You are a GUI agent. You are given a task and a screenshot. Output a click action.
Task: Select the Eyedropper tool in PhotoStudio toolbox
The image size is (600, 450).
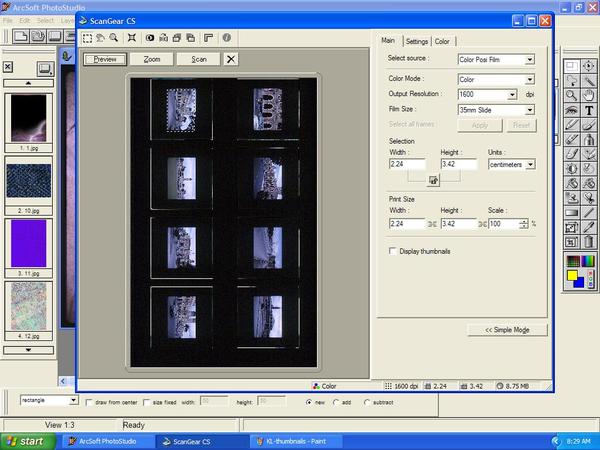coord(589,227)
